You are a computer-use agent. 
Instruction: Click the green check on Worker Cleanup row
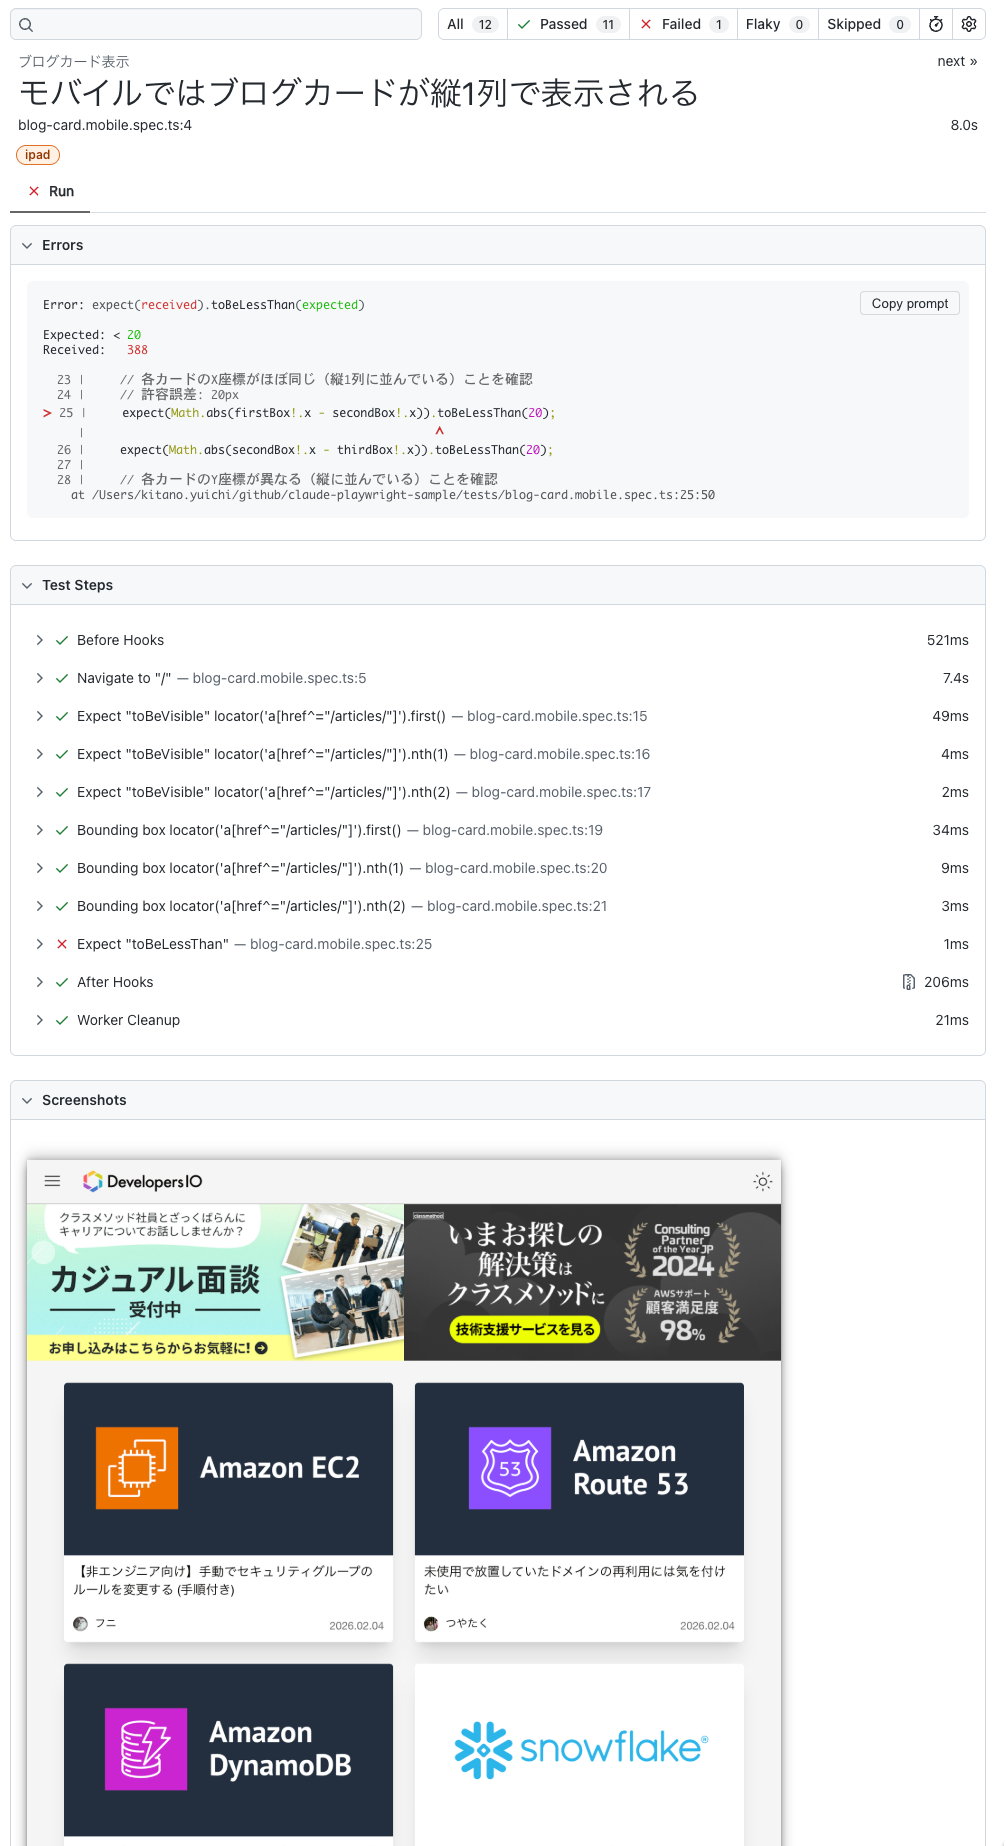pos(62,1020)
